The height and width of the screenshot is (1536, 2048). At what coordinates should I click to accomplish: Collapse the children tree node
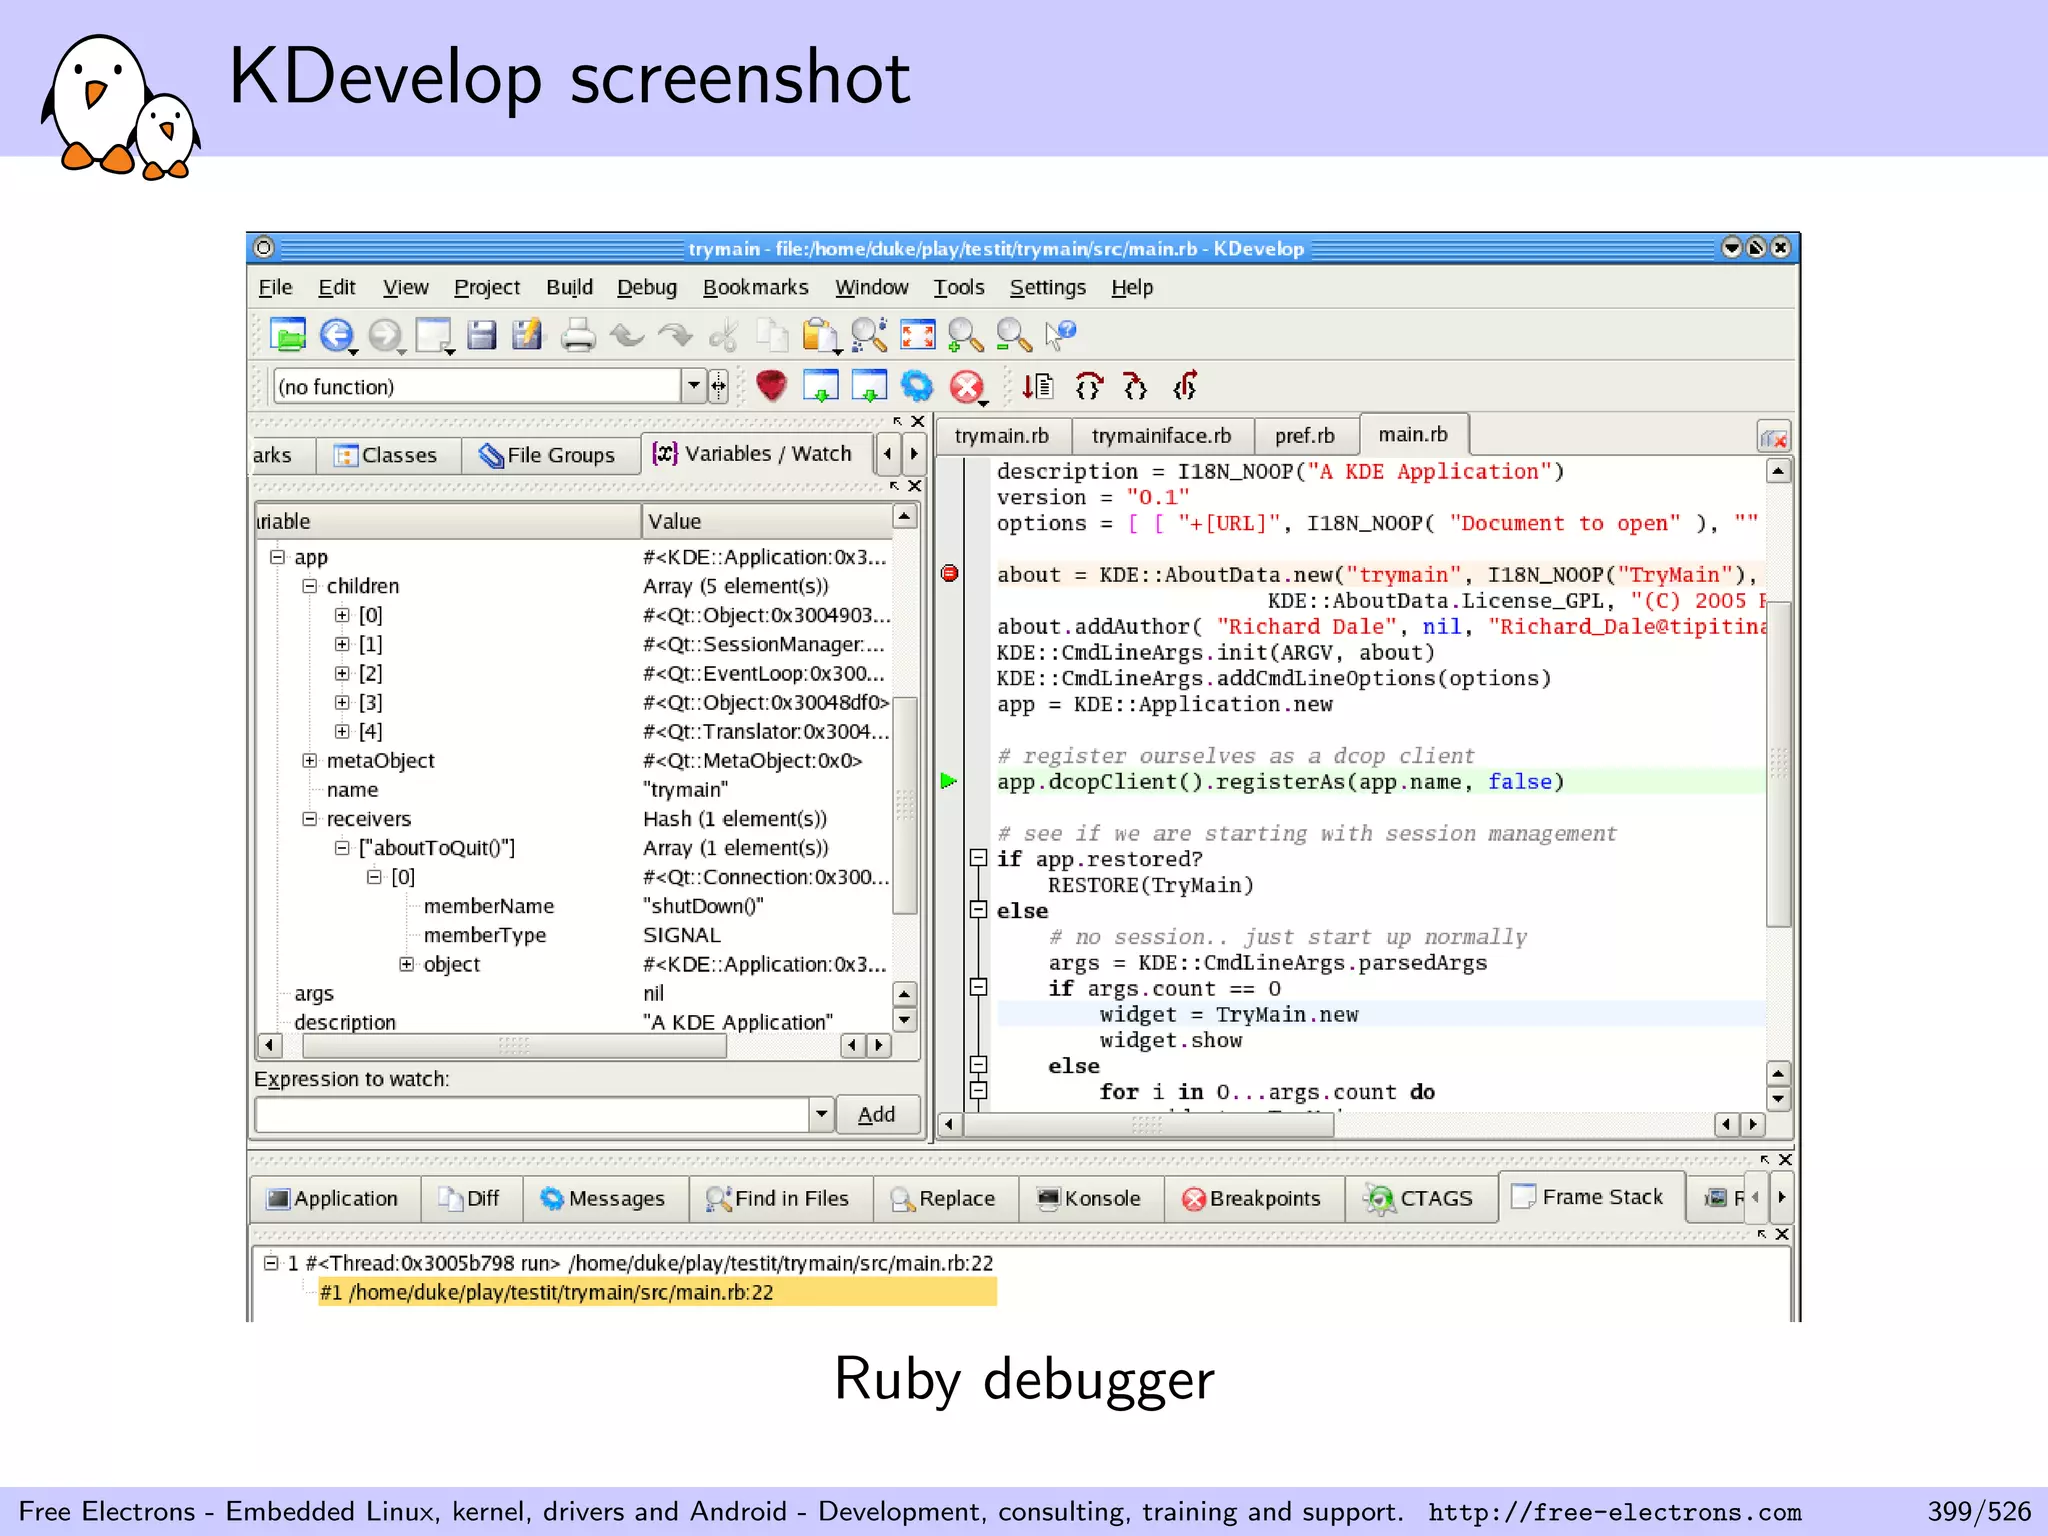point(310,586)
